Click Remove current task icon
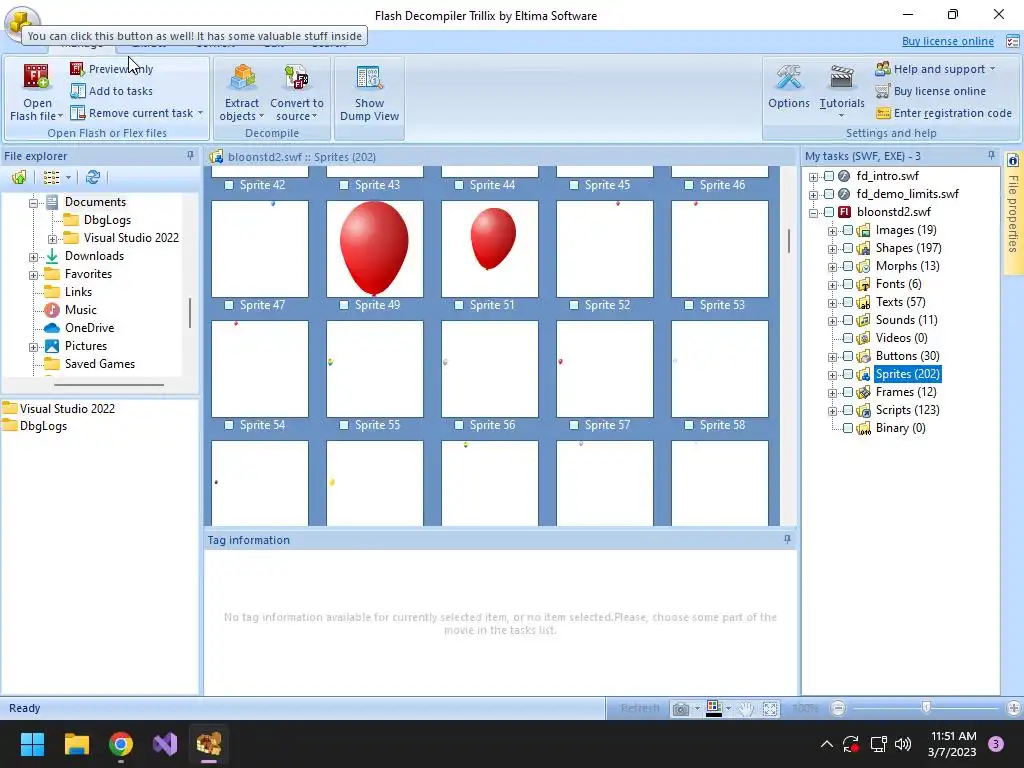Image resolution: width=1024 pixels, height=768 pixels. [78, 113]
